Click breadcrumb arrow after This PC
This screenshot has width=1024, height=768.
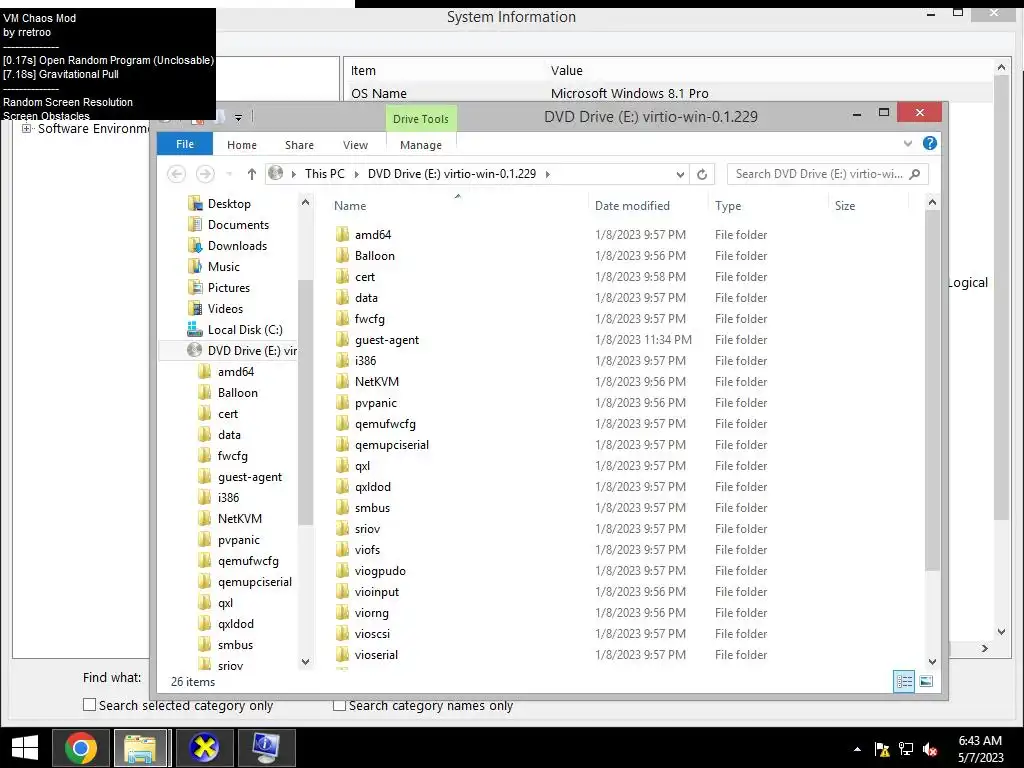pyautogui.click(x=356, y=174)
